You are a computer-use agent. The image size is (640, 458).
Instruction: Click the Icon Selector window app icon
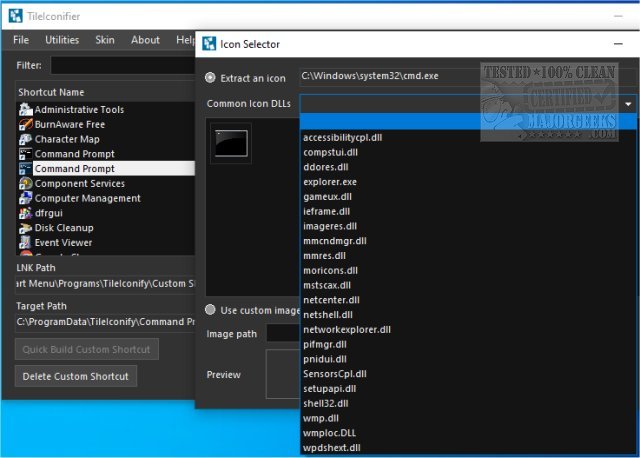(209, 44)
